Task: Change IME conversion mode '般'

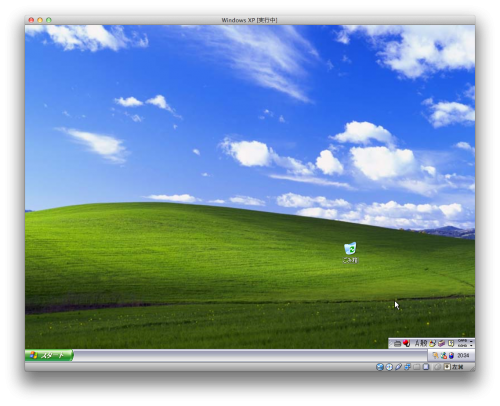Action: click(x=424, y=343)
